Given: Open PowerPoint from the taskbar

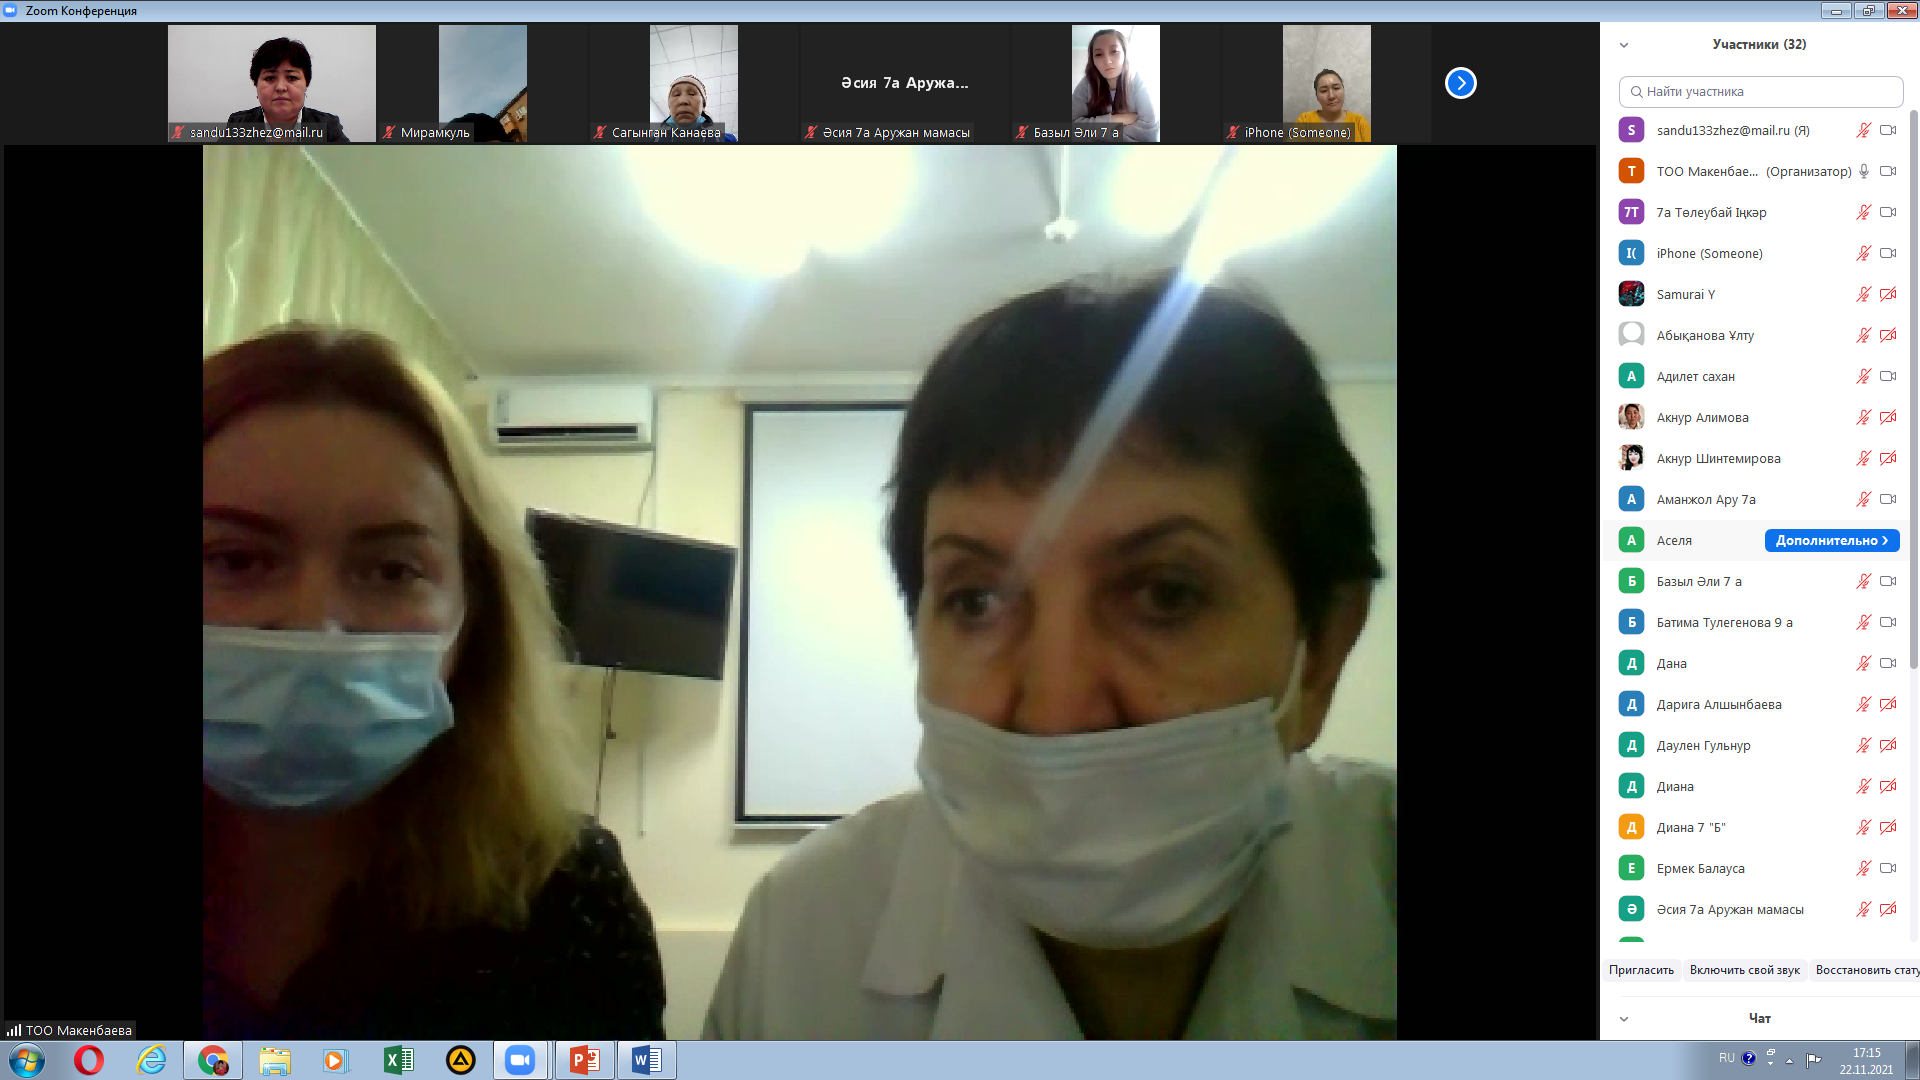Looking at the screenshot, I should (x=584, y=1060).
